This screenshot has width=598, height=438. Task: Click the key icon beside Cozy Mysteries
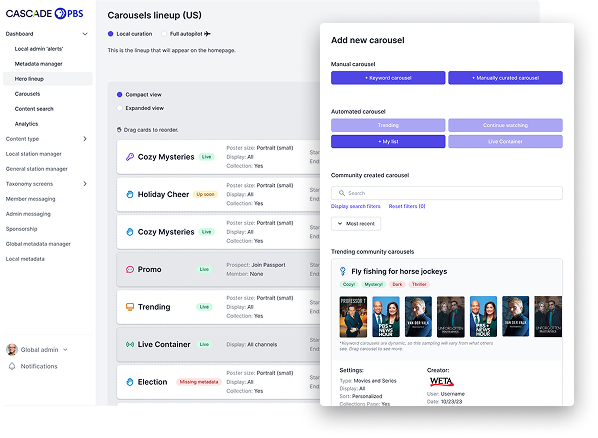pos(130,157)
